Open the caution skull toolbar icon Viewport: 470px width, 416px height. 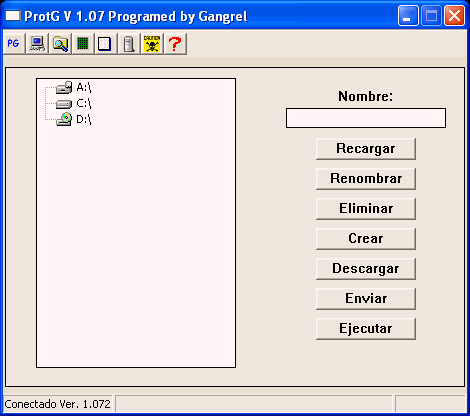pyautogui.click(x=152, y=43)
